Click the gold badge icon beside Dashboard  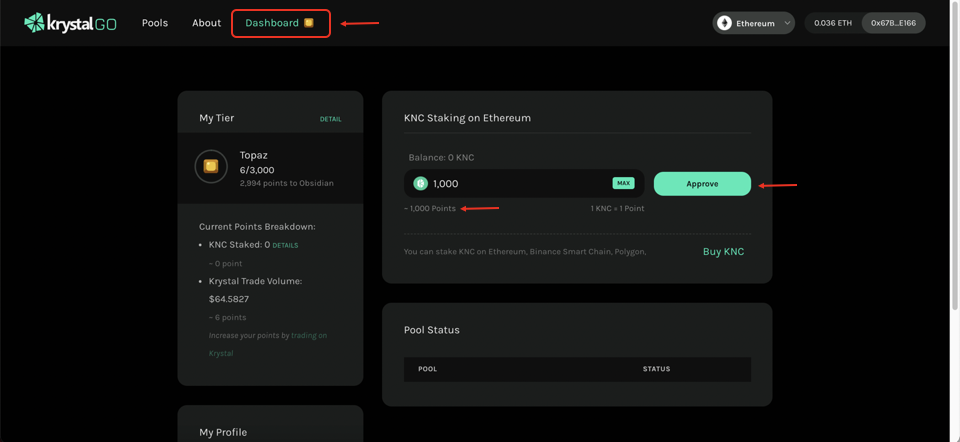coord(309,23)
